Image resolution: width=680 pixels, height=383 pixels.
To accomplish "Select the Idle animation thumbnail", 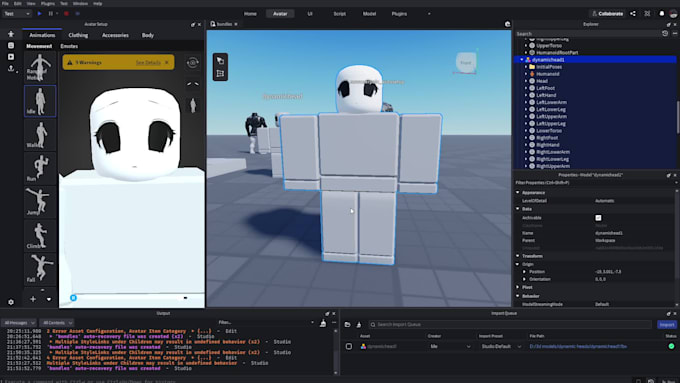I will 40,101.
